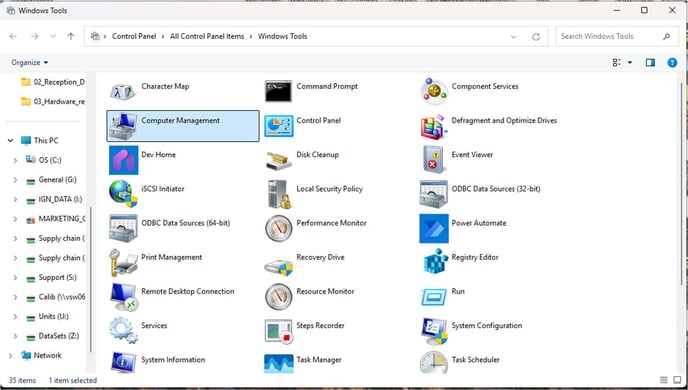Go to Control Panel breadcrumb
Screen dimensions: 688x390
click(134, 36)
